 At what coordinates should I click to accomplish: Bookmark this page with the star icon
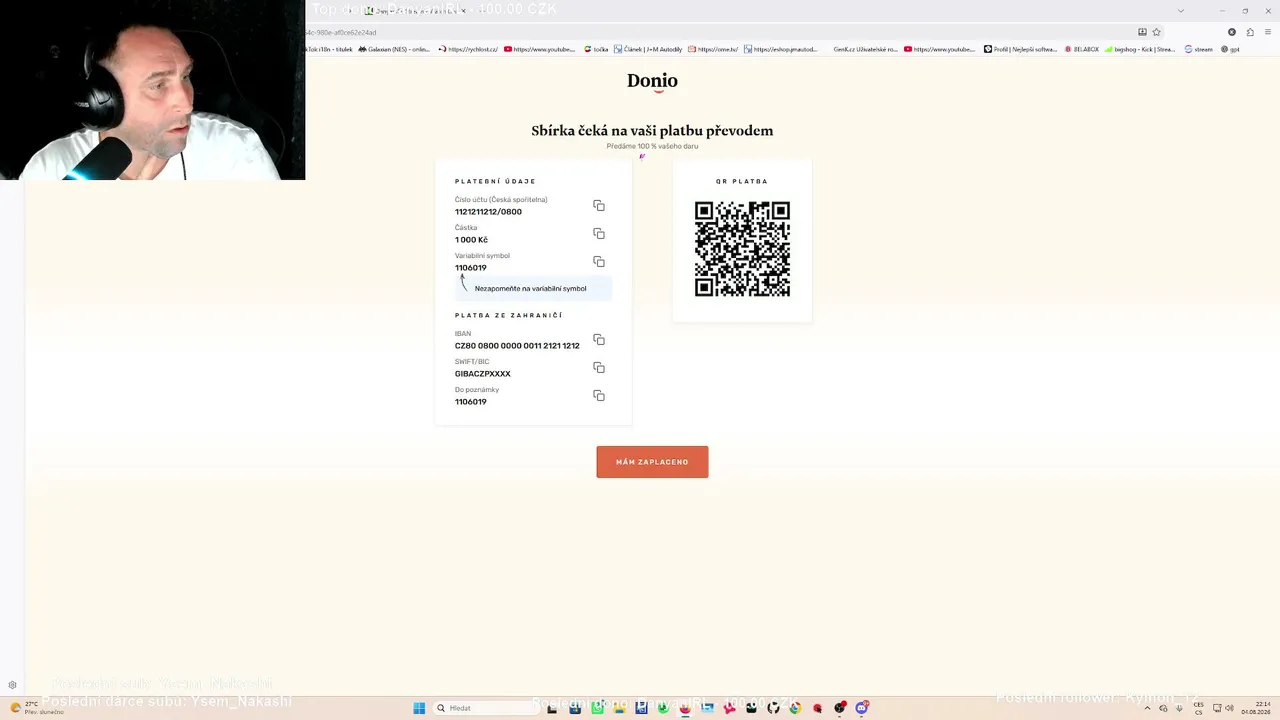[1157, 32]
